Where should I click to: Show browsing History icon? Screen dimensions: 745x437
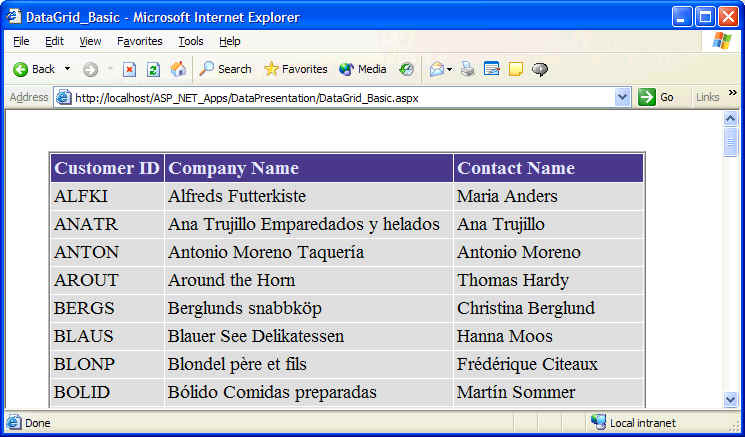coord(406,69)
